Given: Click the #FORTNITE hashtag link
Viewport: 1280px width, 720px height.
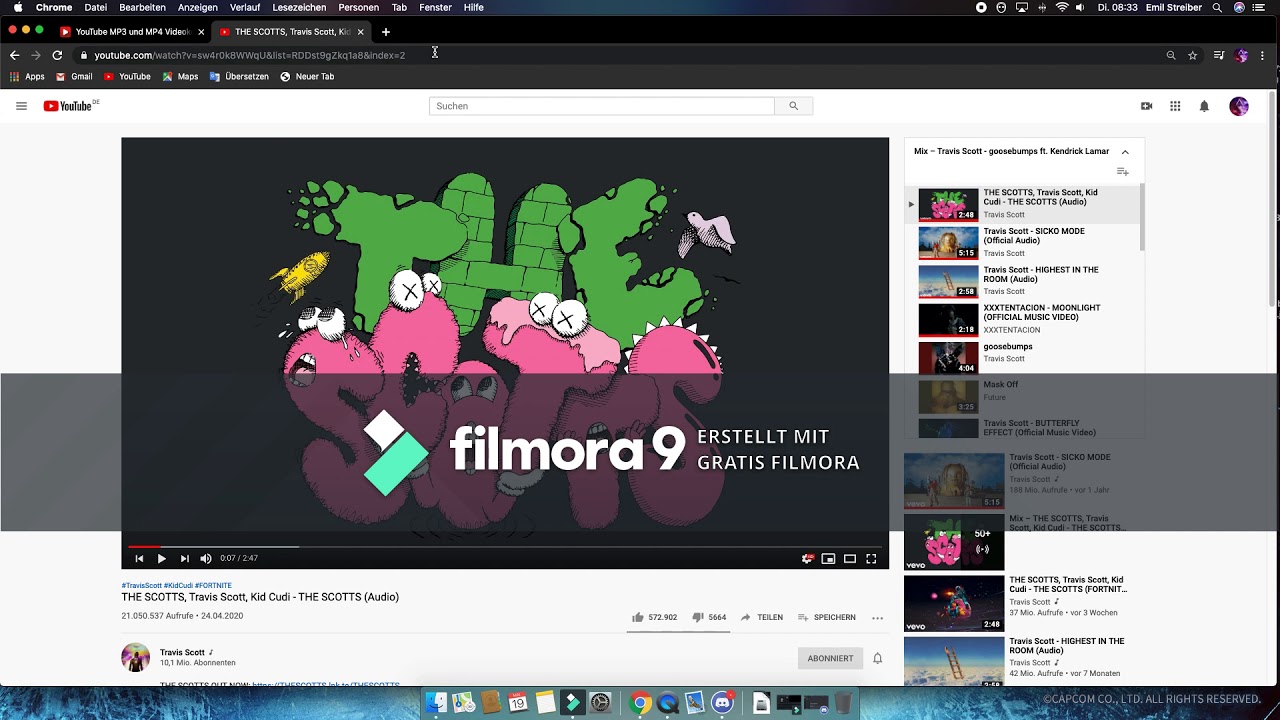Looking at the screenshot, I should tap(213, 585).
